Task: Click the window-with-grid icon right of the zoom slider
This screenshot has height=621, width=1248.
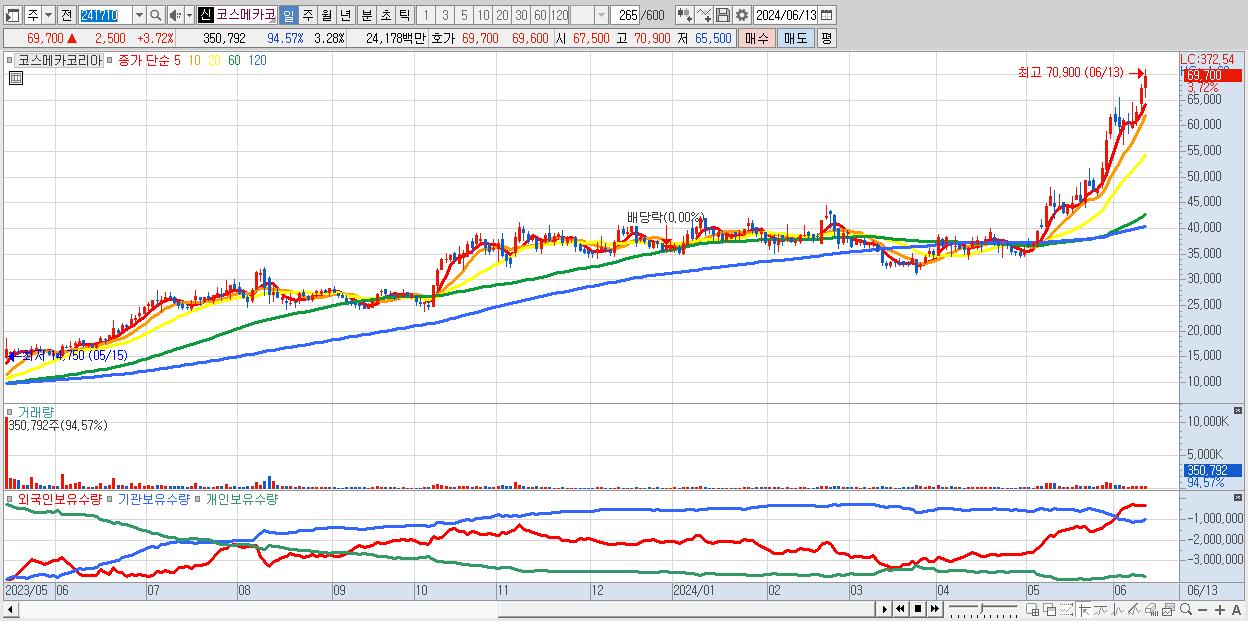Action: coord(1033,609)
